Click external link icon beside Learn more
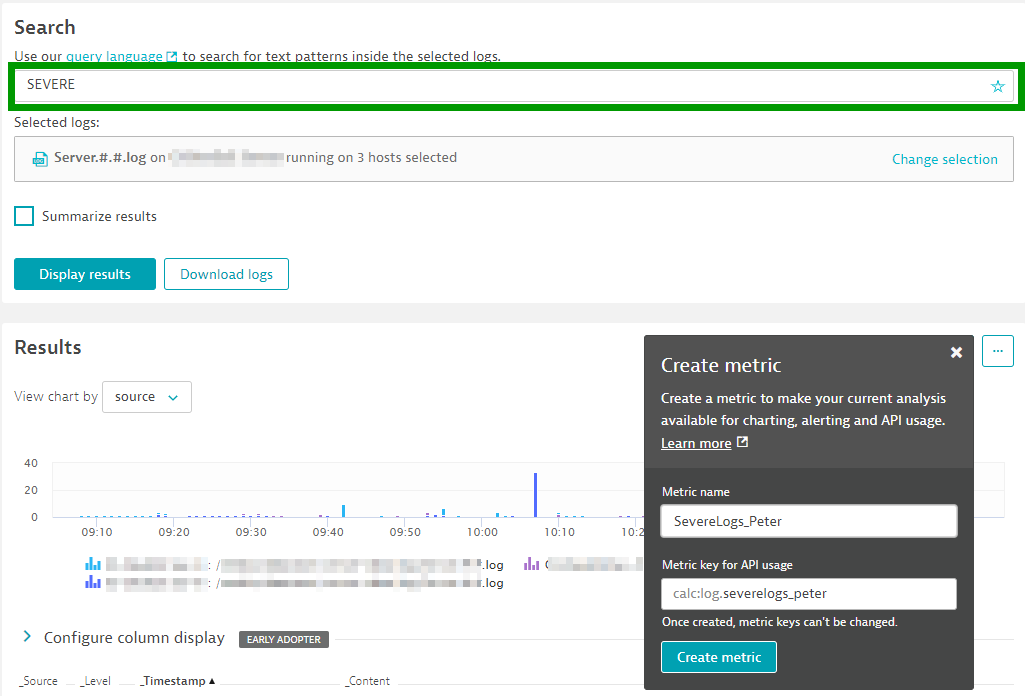 click(742, 442)
